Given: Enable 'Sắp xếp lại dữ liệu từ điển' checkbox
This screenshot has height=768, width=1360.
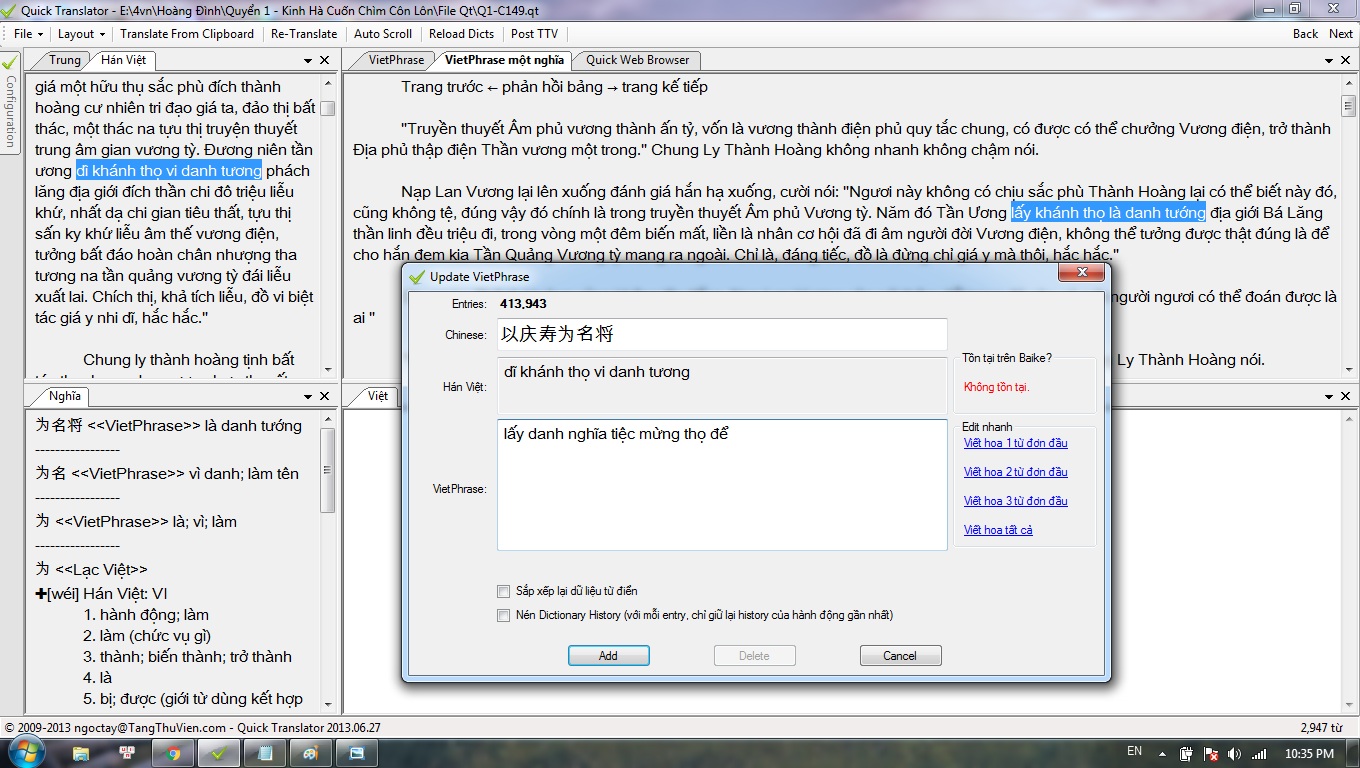Looking at the screenshot, I should pyautogui.click(x=504, y=591).
